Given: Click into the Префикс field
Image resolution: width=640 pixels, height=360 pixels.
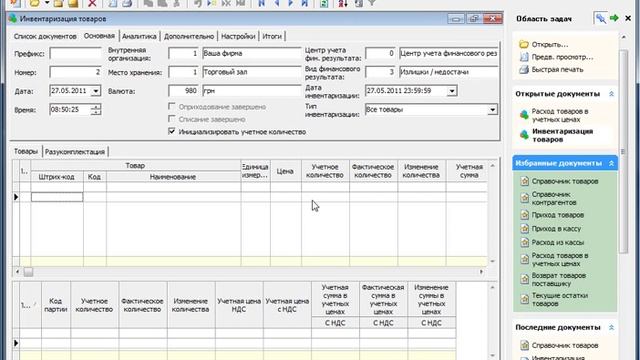Looking at the screenshot, I should point(75,53).
